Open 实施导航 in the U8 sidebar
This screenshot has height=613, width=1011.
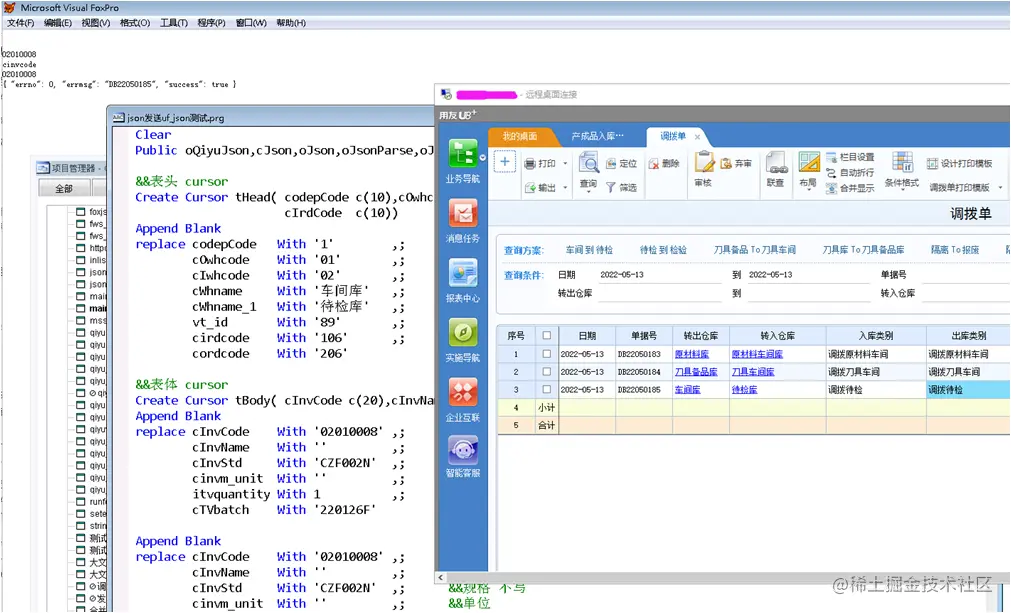(x=462, y=341)
